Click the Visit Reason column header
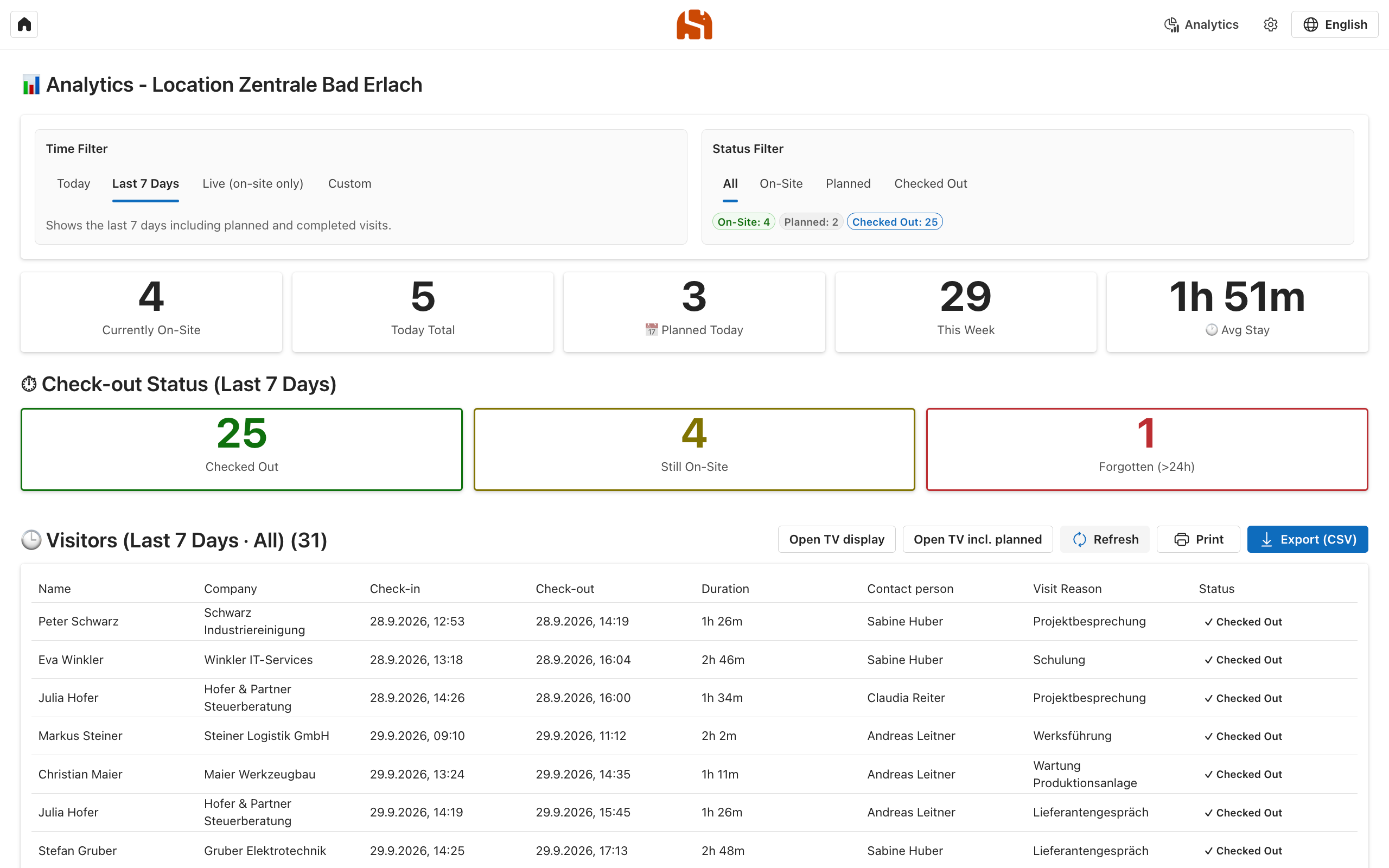1389x868 pixels. 1067,589
